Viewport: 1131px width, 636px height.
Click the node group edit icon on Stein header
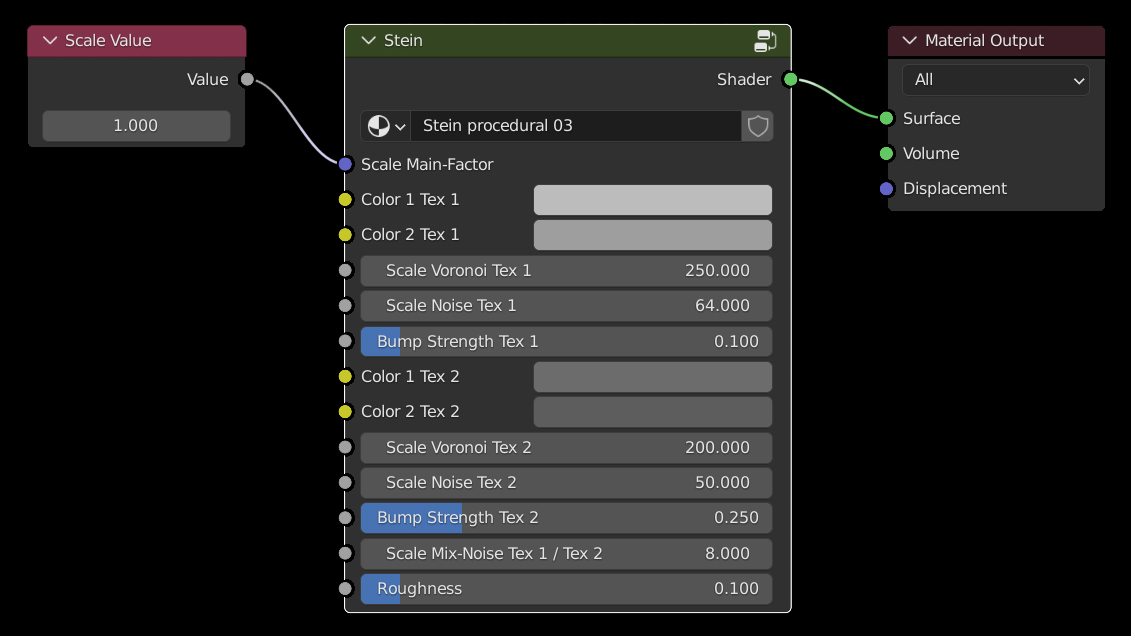(765, 41)
